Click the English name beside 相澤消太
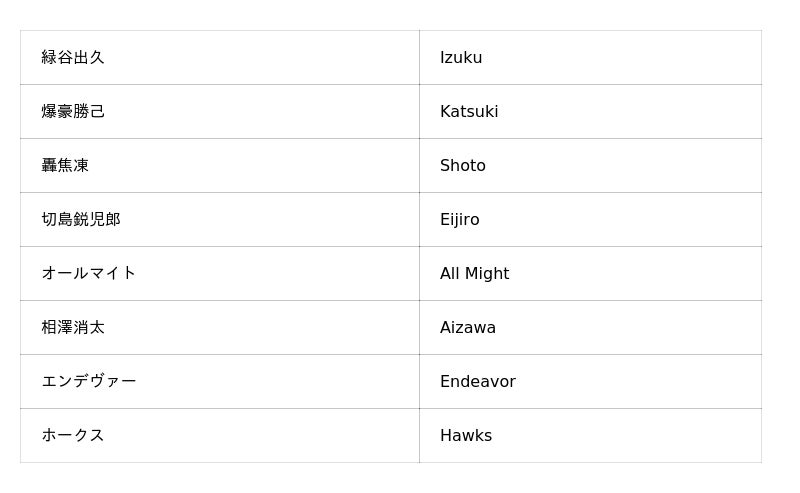The image size is (800, 493). tap(468, 328)
